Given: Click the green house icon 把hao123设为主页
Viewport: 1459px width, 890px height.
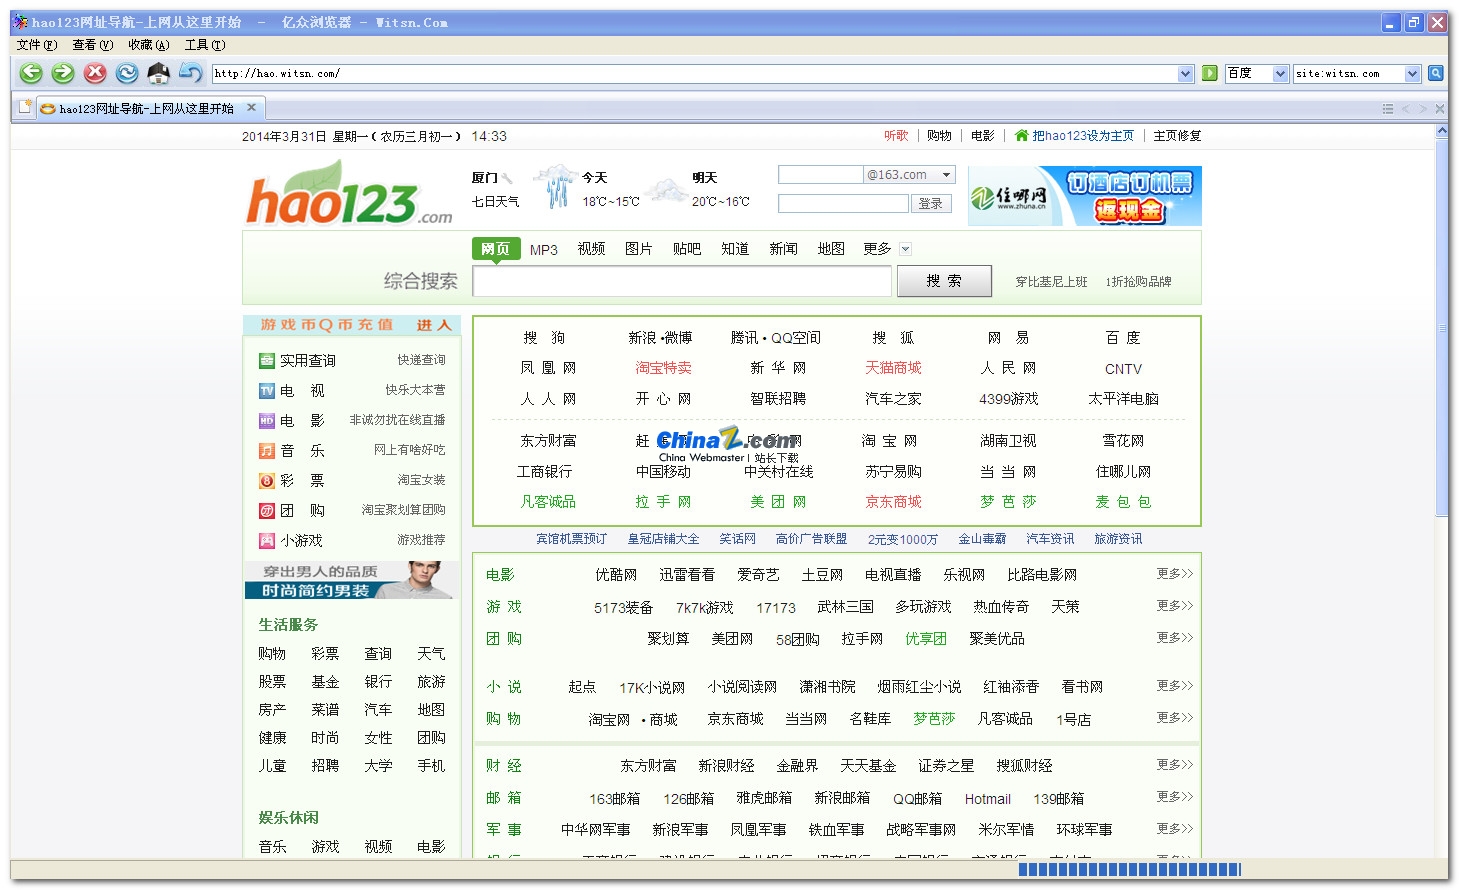Looking at the screenshot, I should pos(1021,136).
